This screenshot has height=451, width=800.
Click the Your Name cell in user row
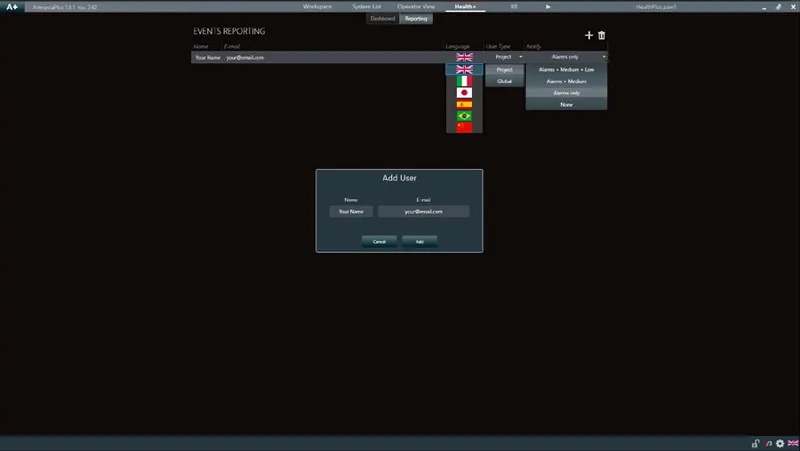[x=208, y=58]
